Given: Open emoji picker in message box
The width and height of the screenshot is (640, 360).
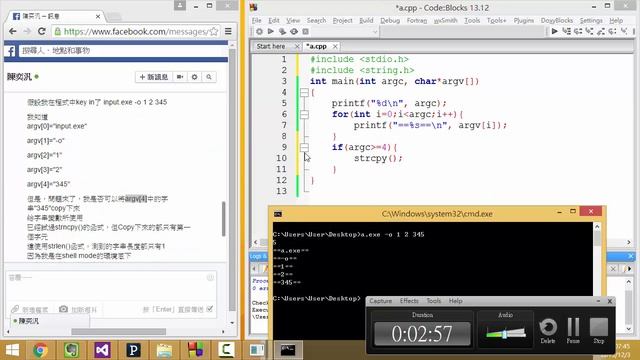Looking at the screenshot, I should click(210, 278).
